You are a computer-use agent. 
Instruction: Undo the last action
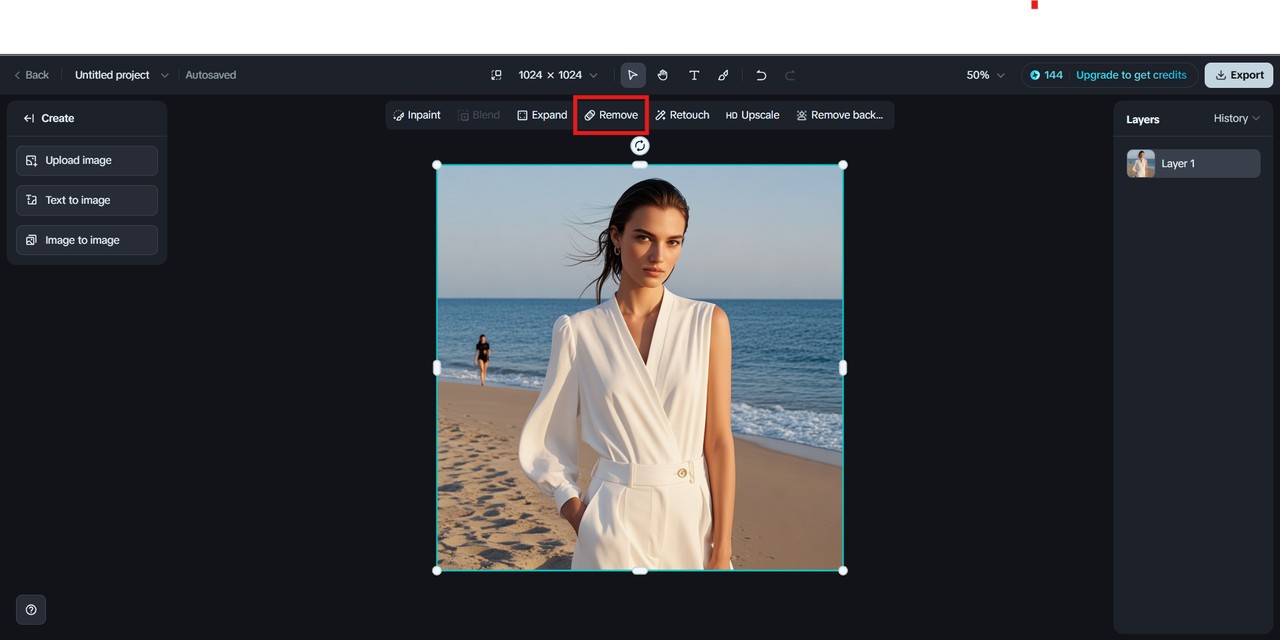coord(761,75)
